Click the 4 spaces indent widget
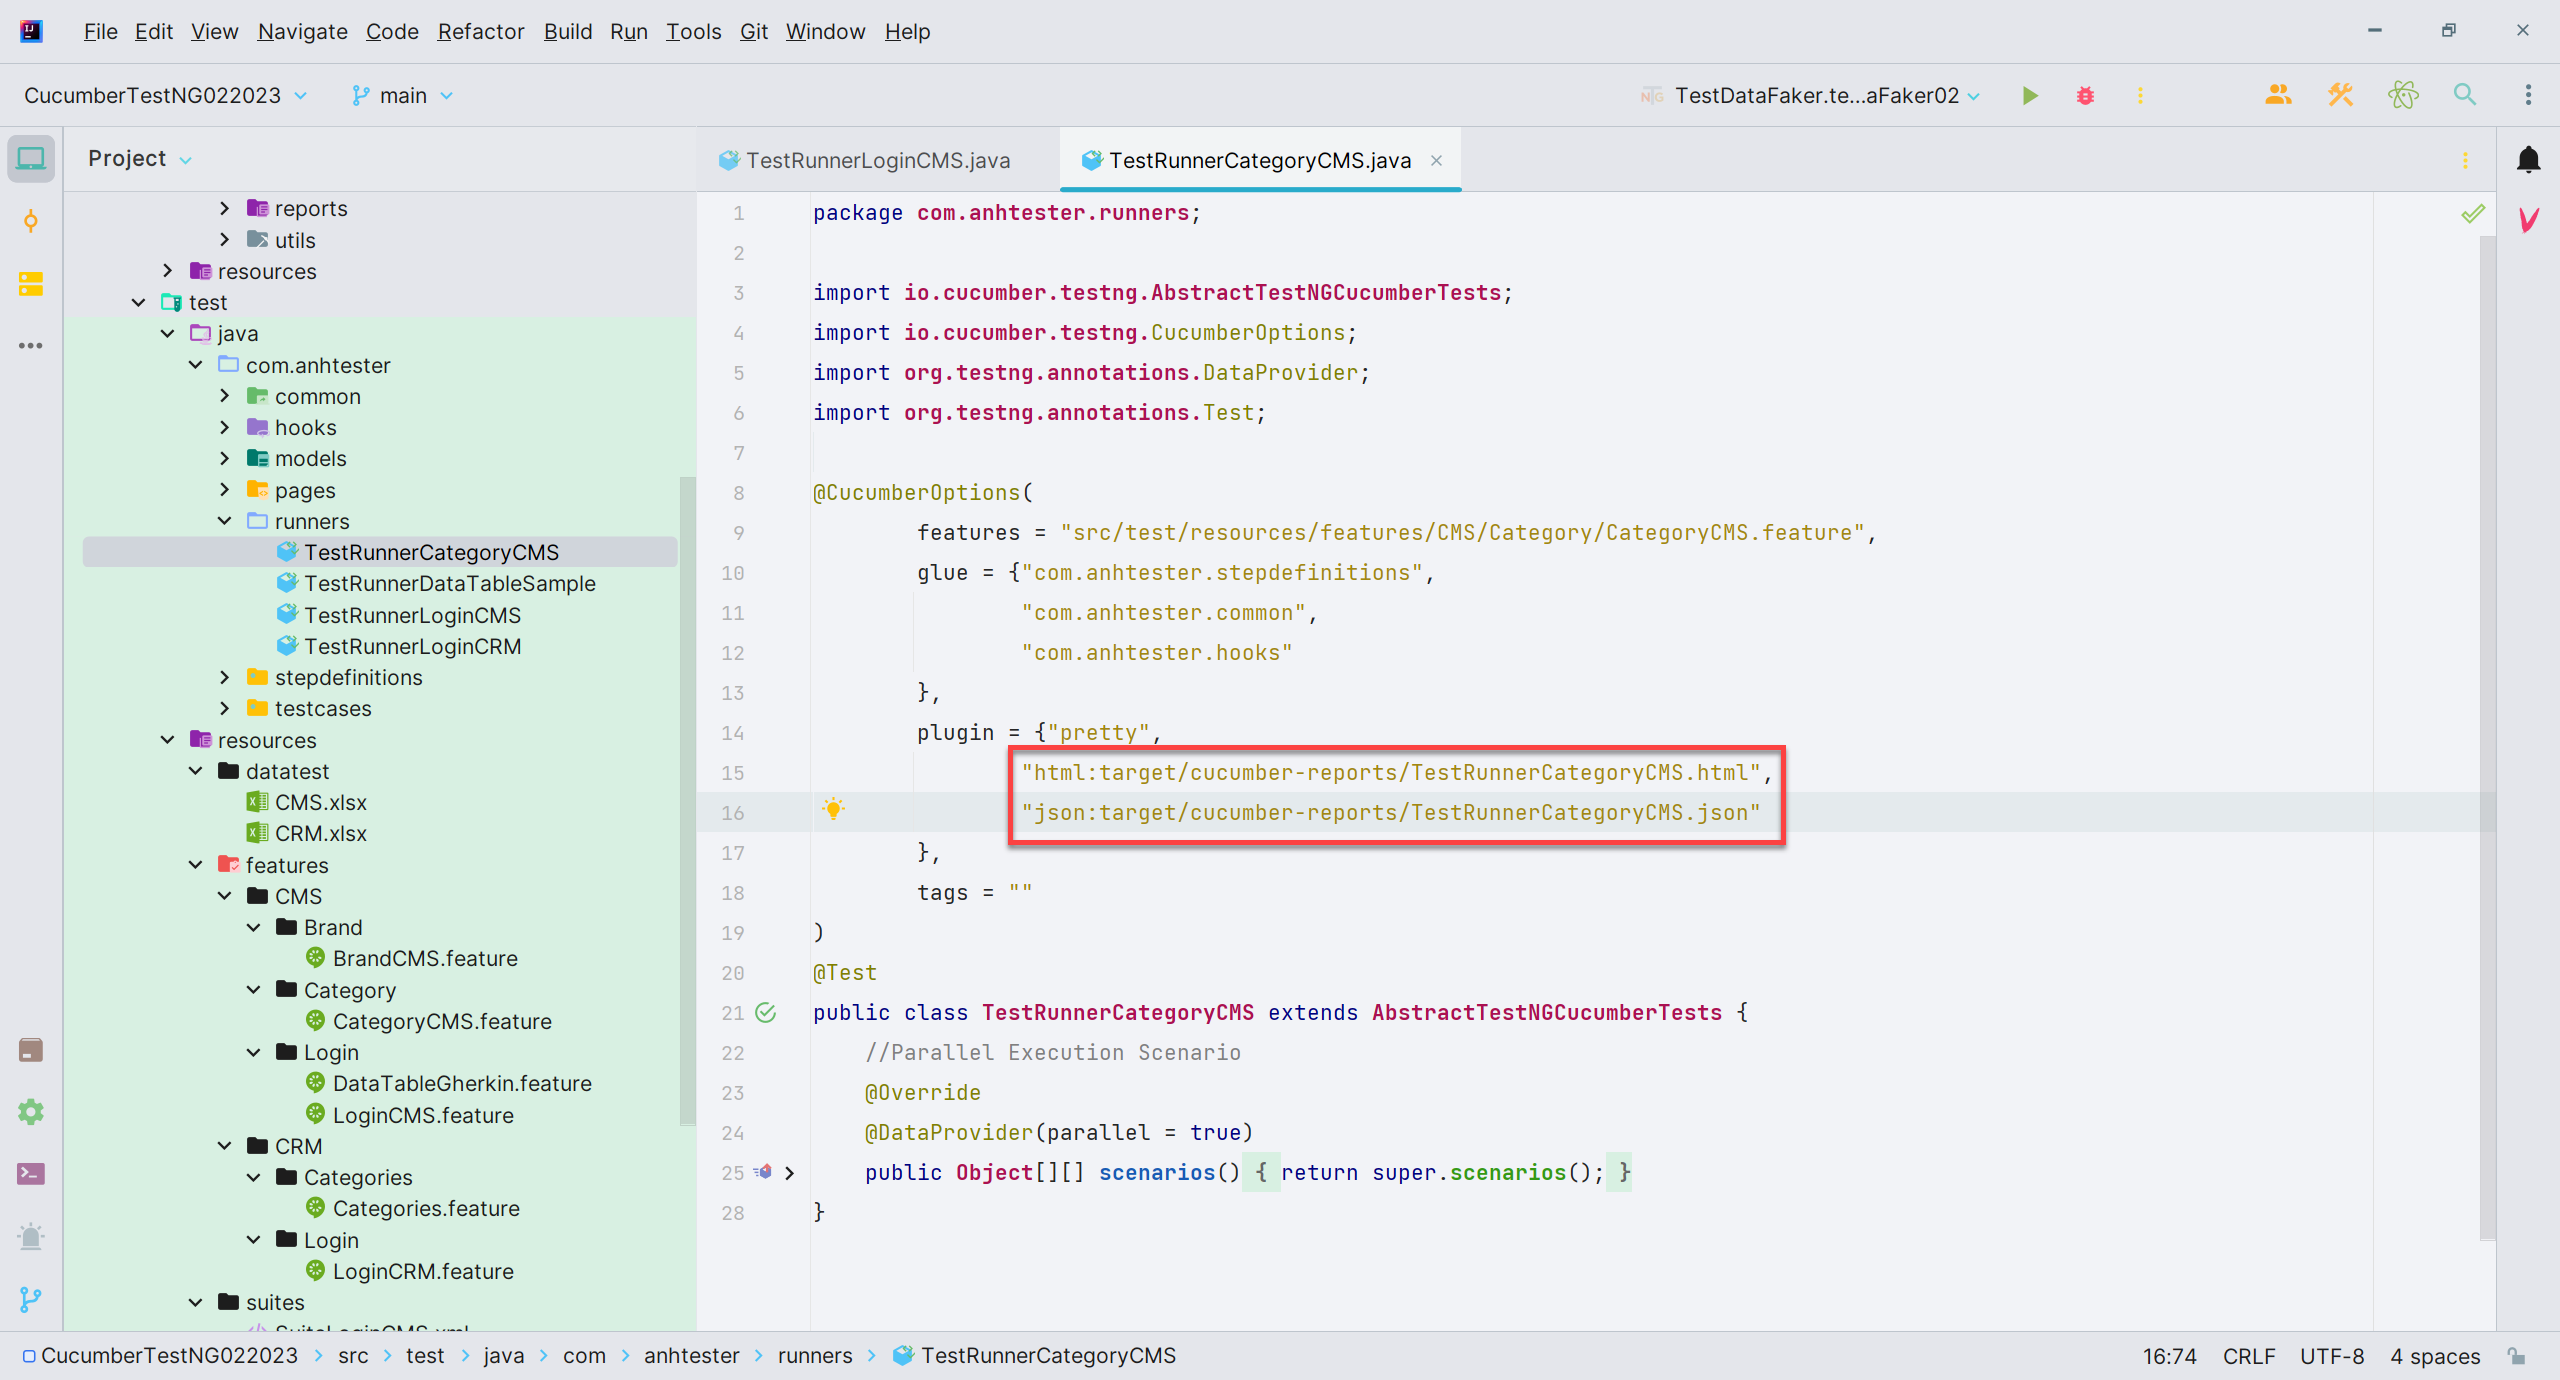2560x1380 pixels. (x=2435, y=1356)
